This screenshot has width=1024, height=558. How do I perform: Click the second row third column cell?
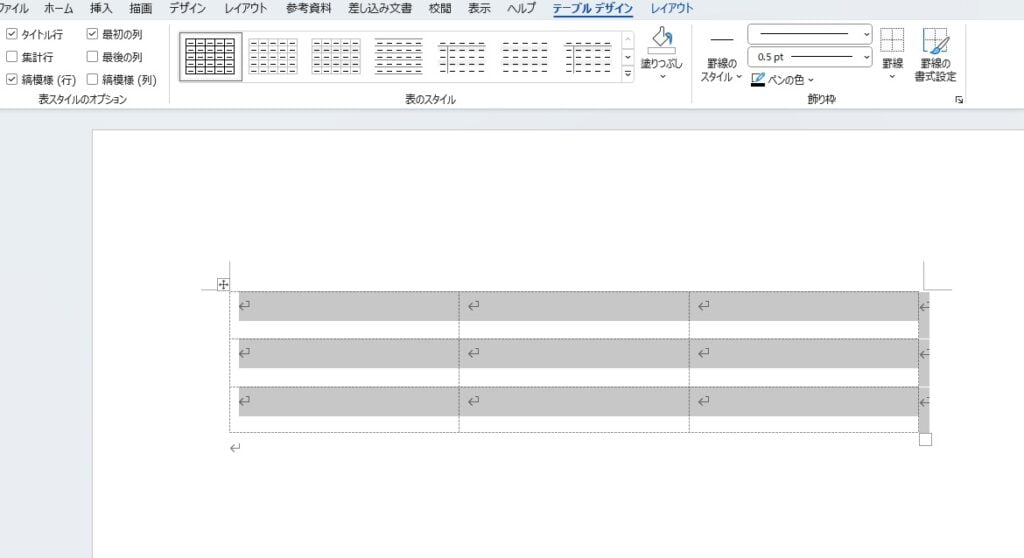(x=804, y=362)
